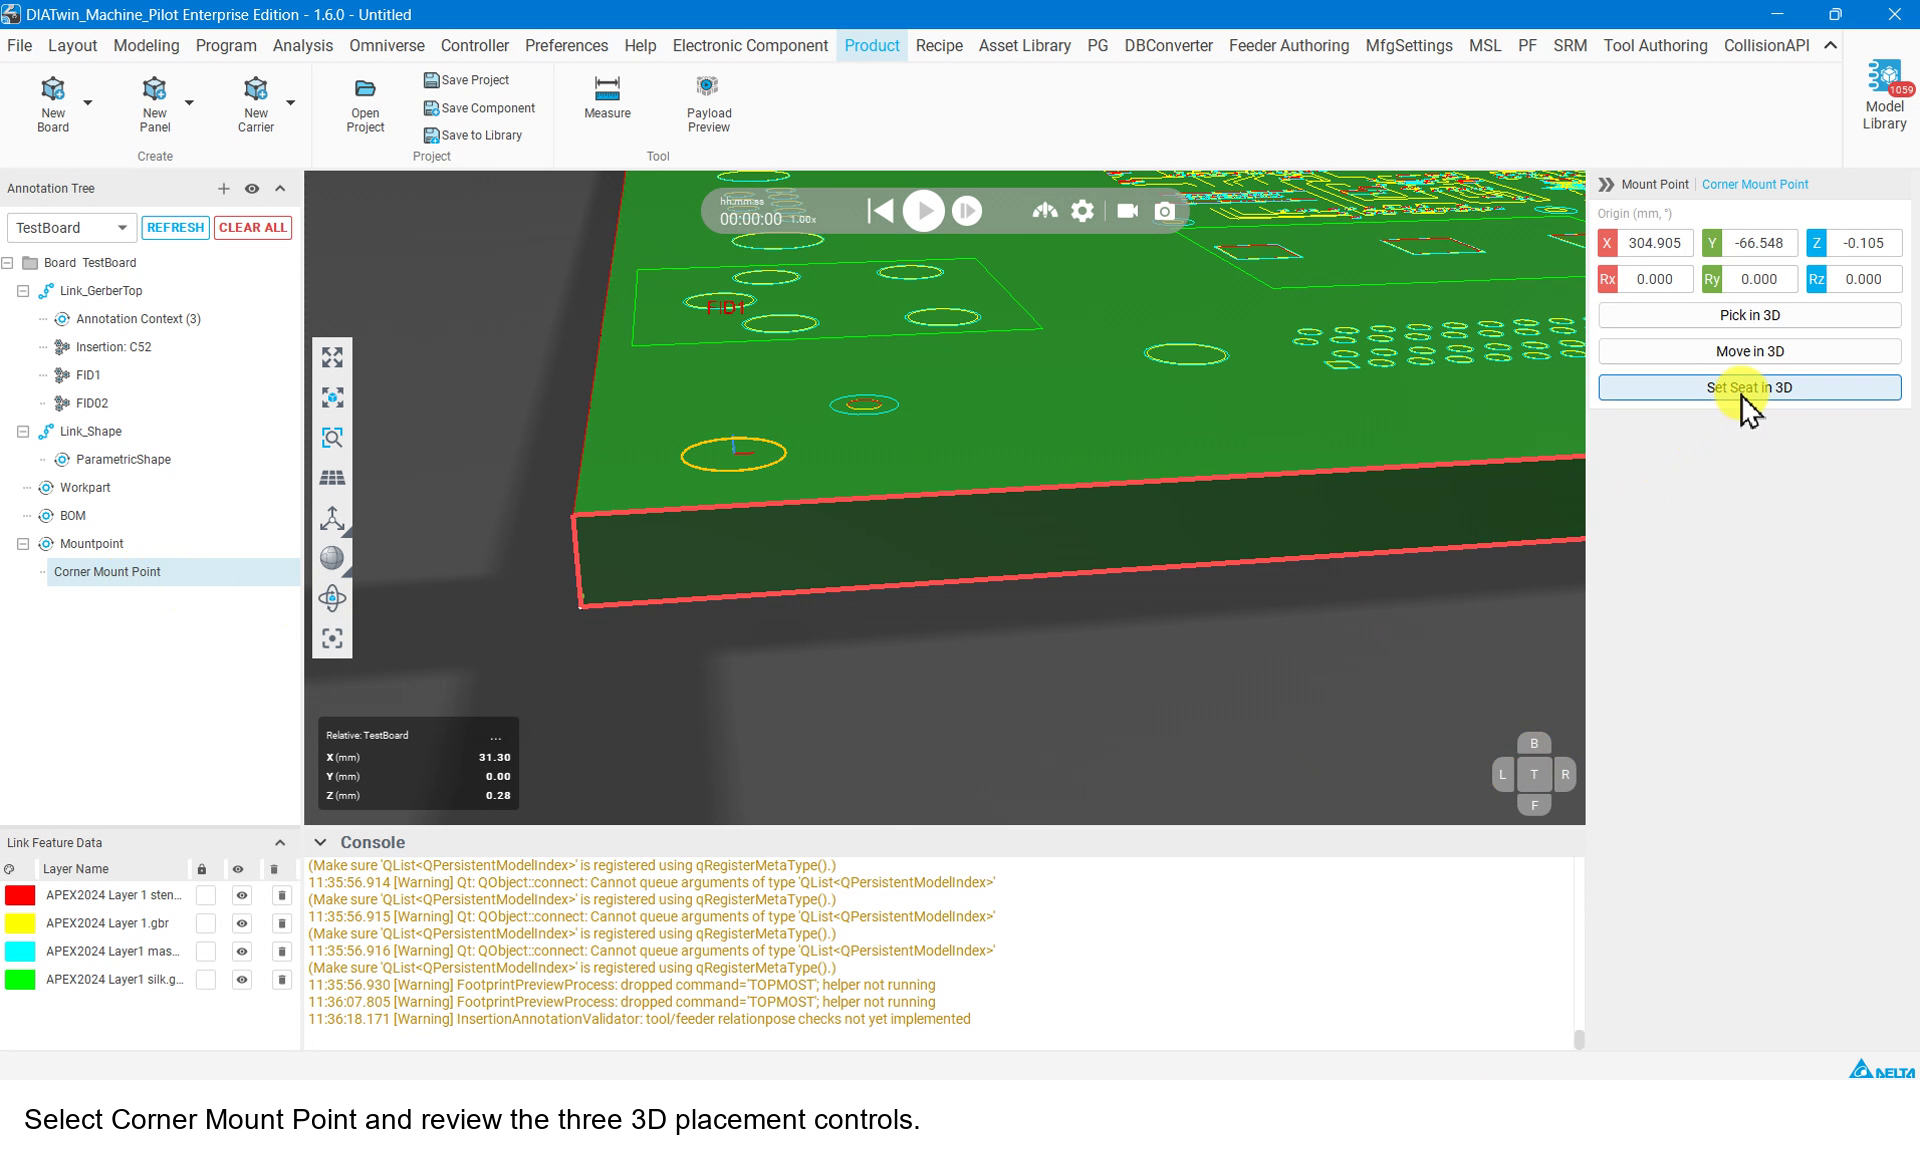Click the CLEAR ALL button

(253, 227)
